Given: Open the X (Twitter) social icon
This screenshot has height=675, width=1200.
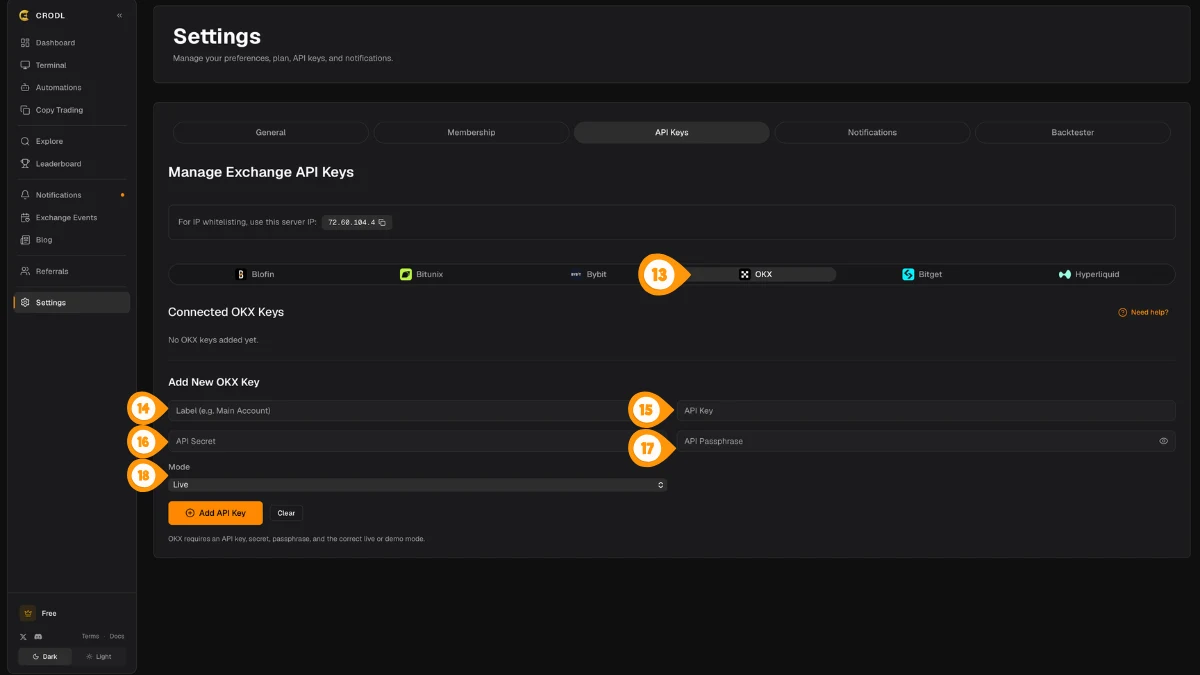Looking at the screenshot, I should click(x=23, y=636).
